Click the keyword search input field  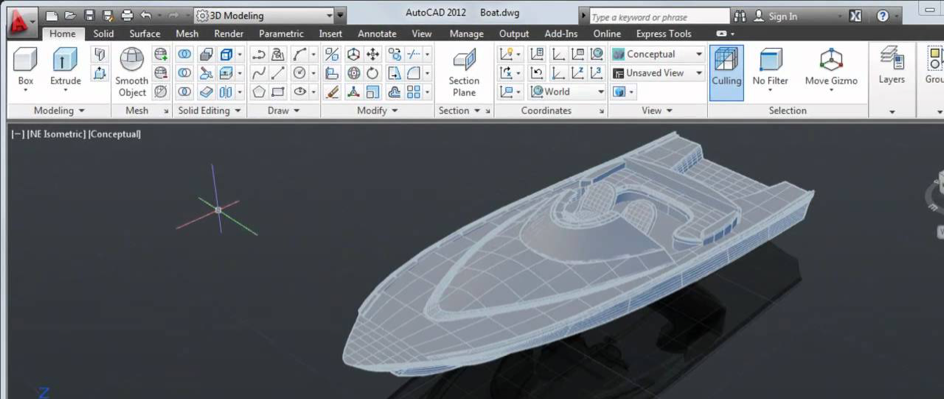[659, 17]
